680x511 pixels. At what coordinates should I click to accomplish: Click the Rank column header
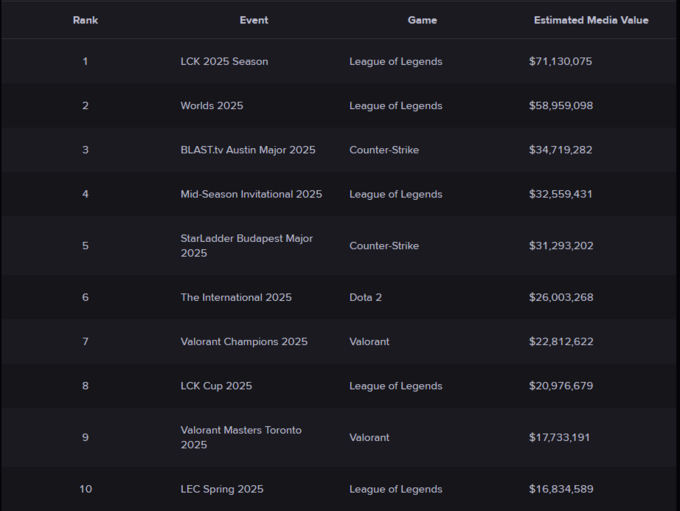click(85, 20)
